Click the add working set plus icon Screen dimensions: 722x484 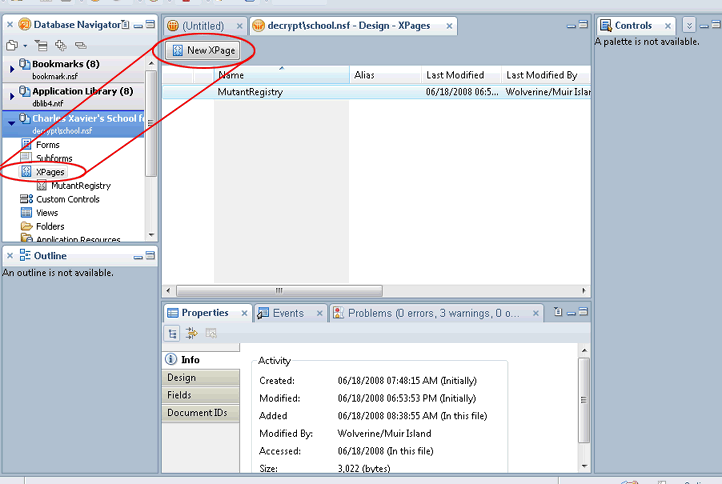(x=61, y=45)
